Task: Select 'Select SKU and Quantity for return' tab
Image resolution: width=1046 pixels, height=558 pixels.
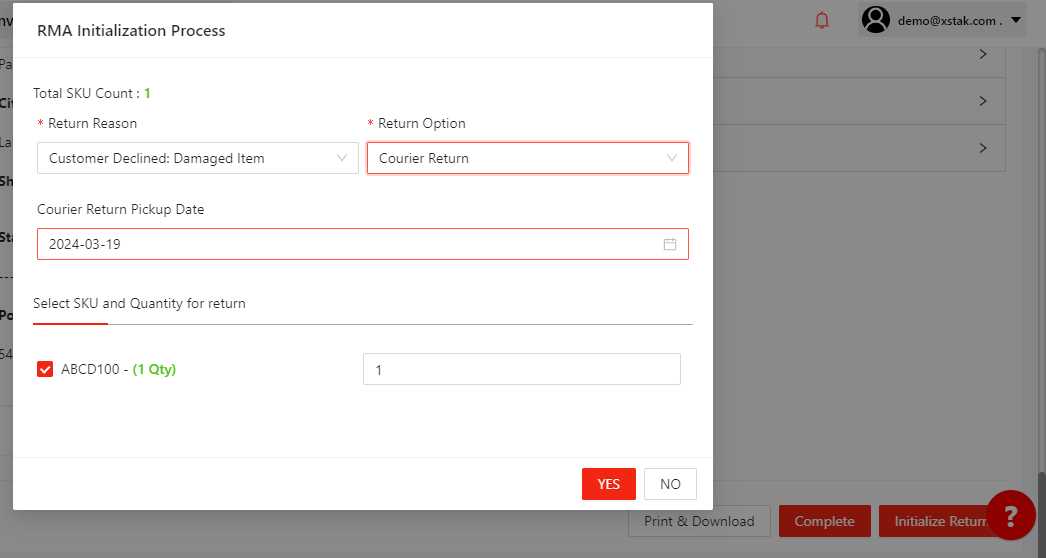Action: [x=139, y=303]
